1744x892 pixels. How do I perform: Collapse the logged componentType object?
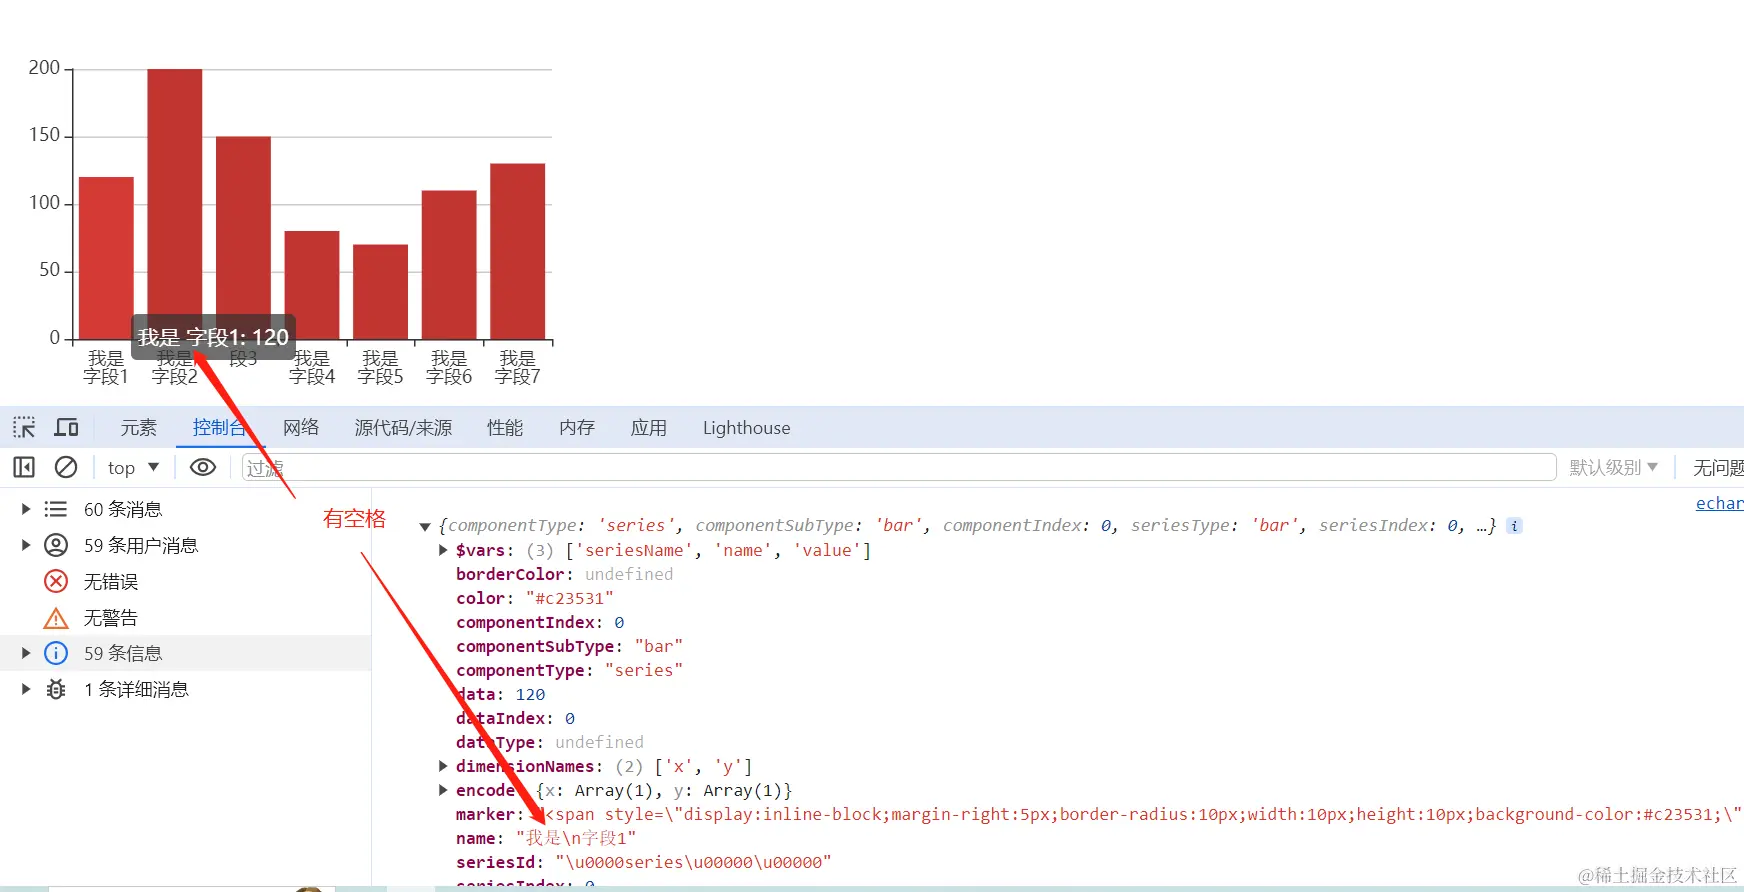click(x=425, y=526)
